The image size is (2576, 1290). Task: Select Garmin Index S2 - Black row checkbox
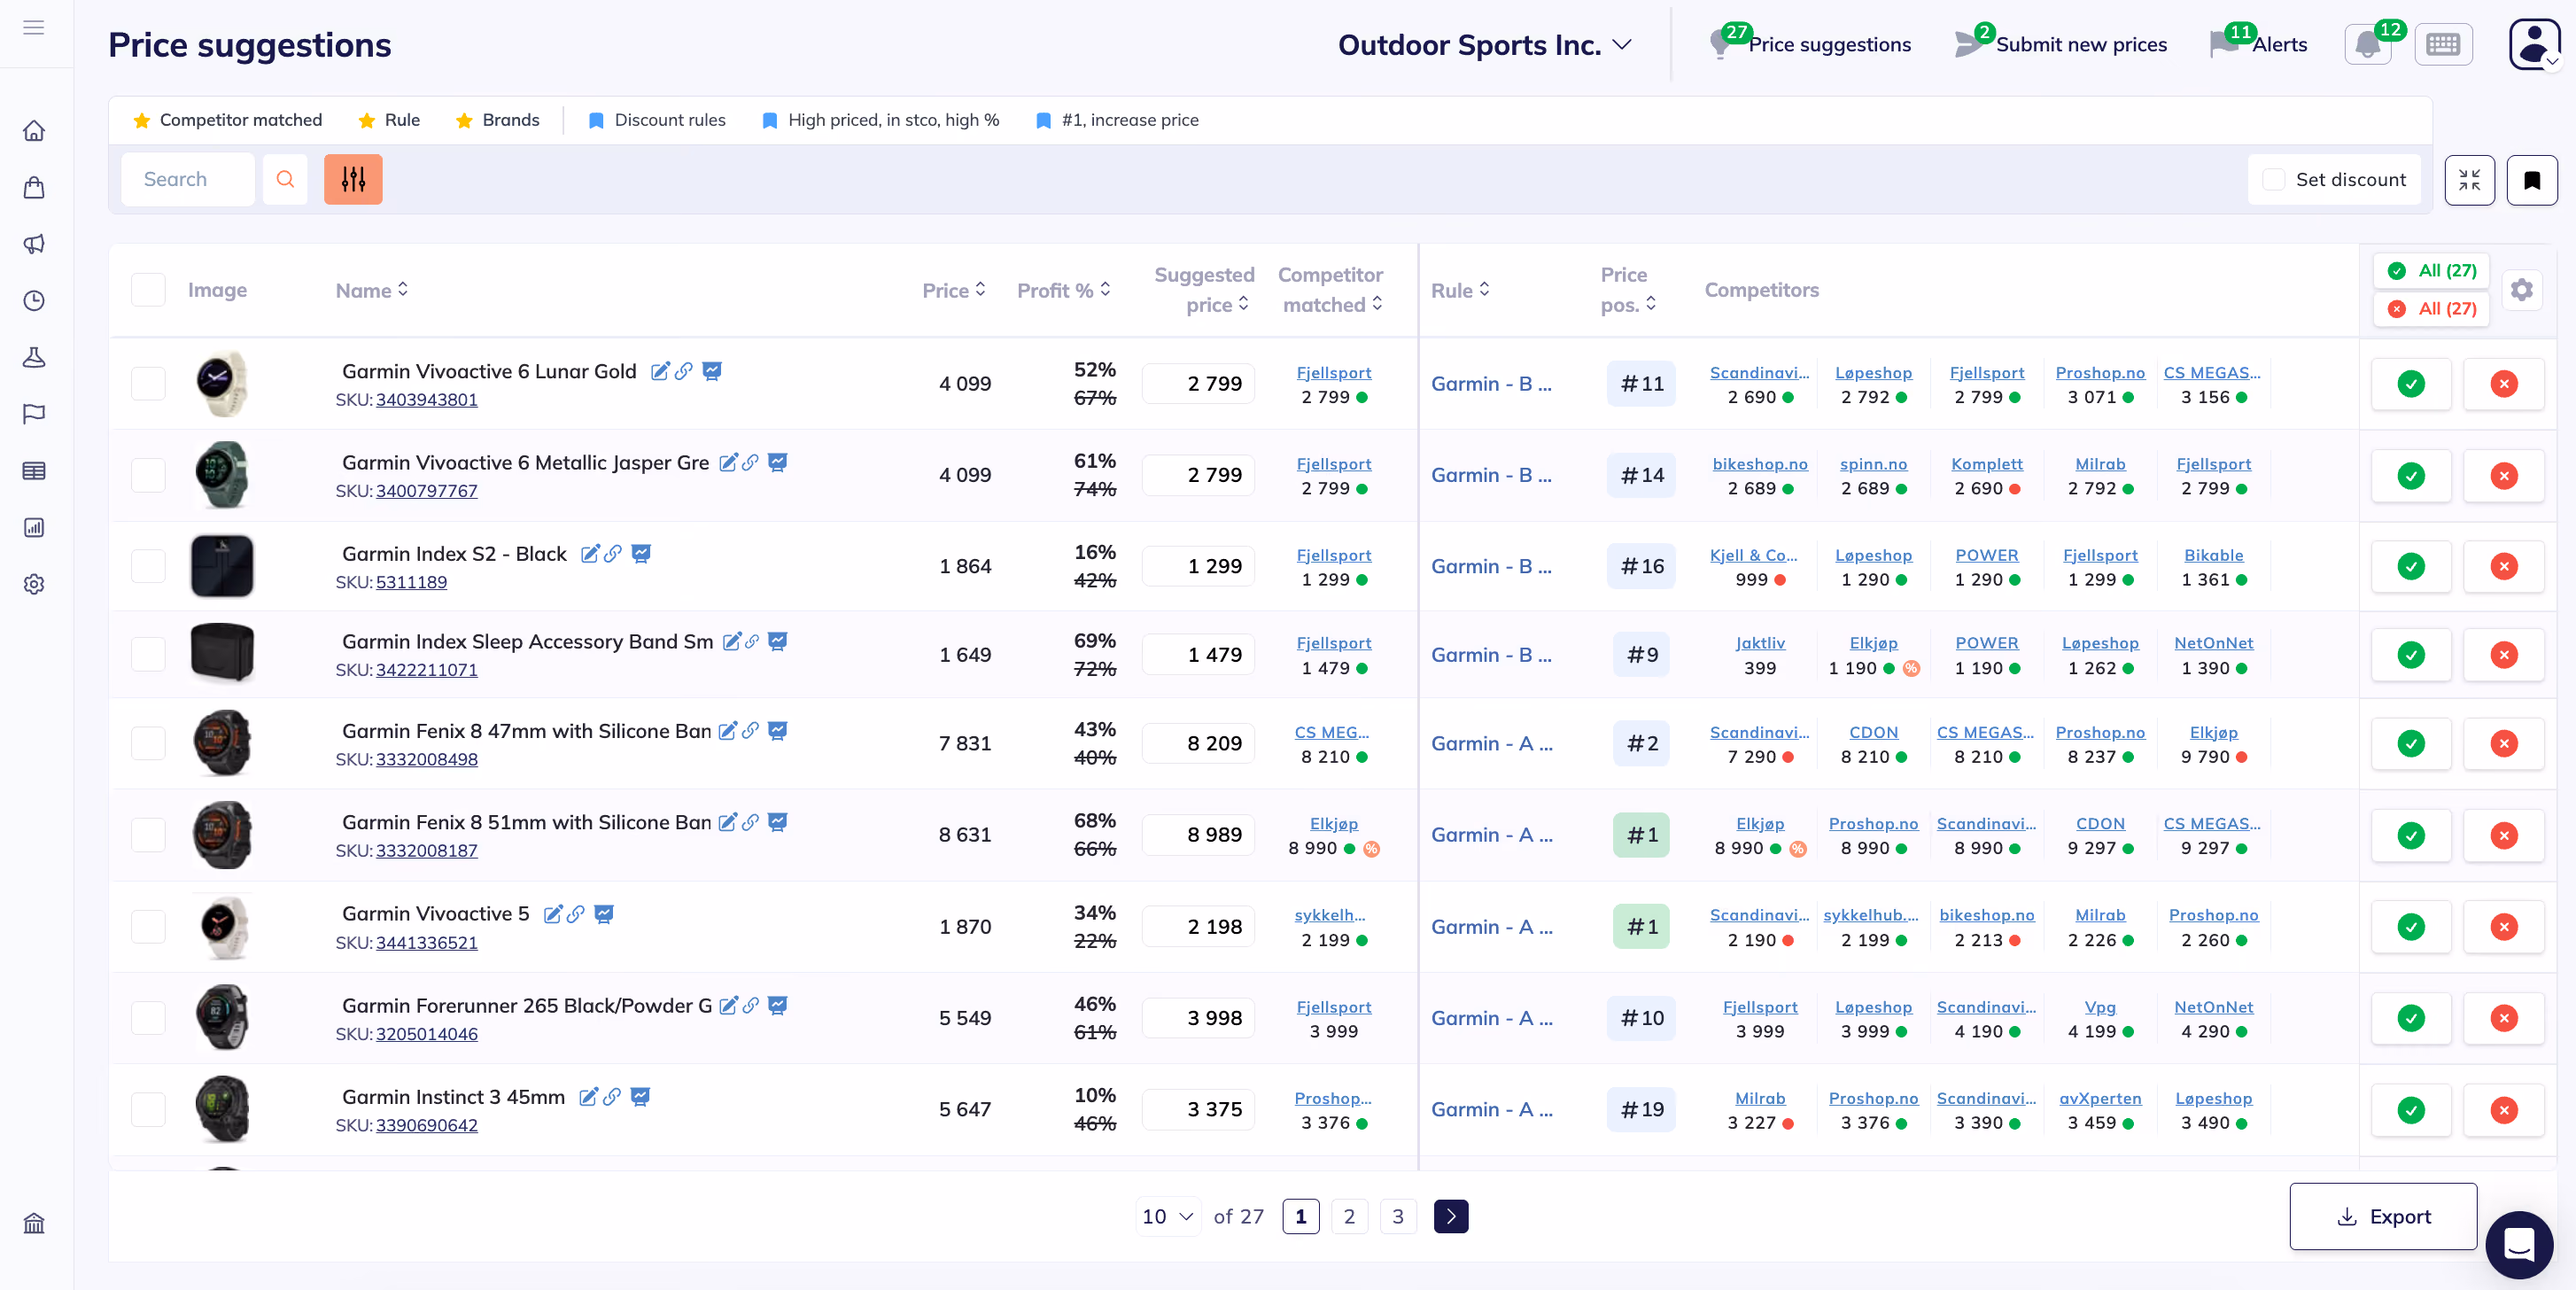coord(148,566)
